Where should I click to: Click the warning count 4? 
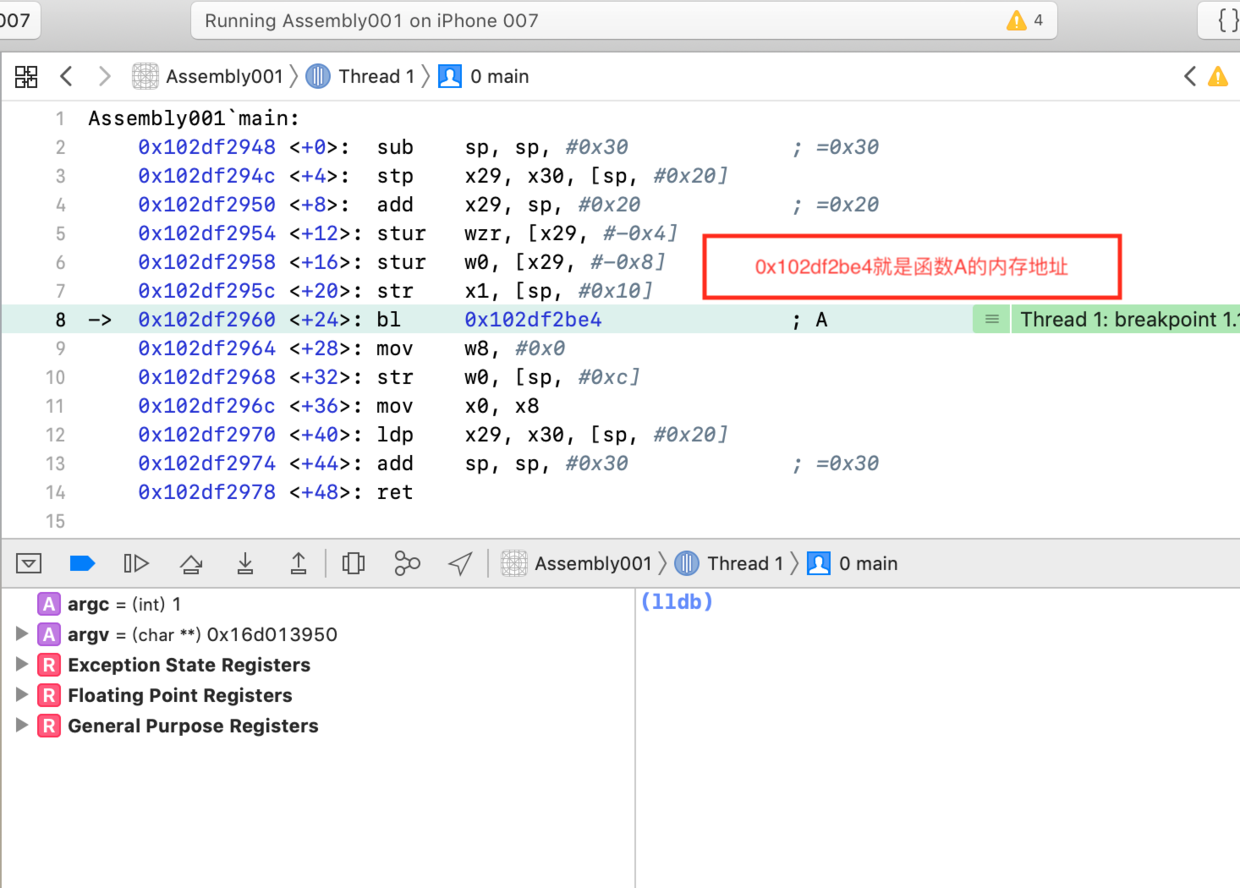click(1039, 20)
